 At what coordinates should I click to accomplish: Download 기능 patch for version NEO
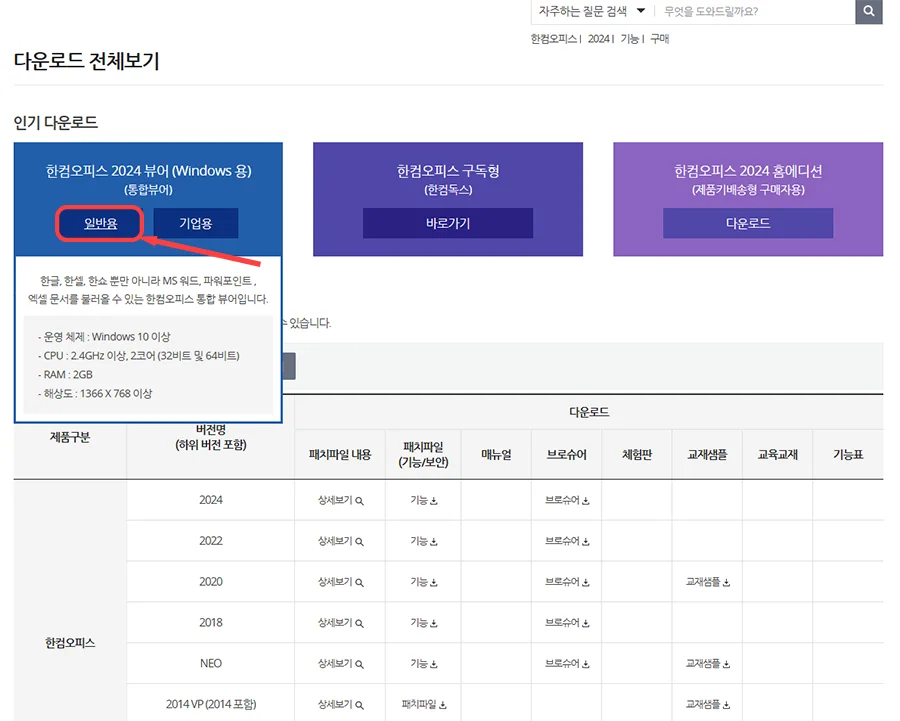[x=424, y=663]
